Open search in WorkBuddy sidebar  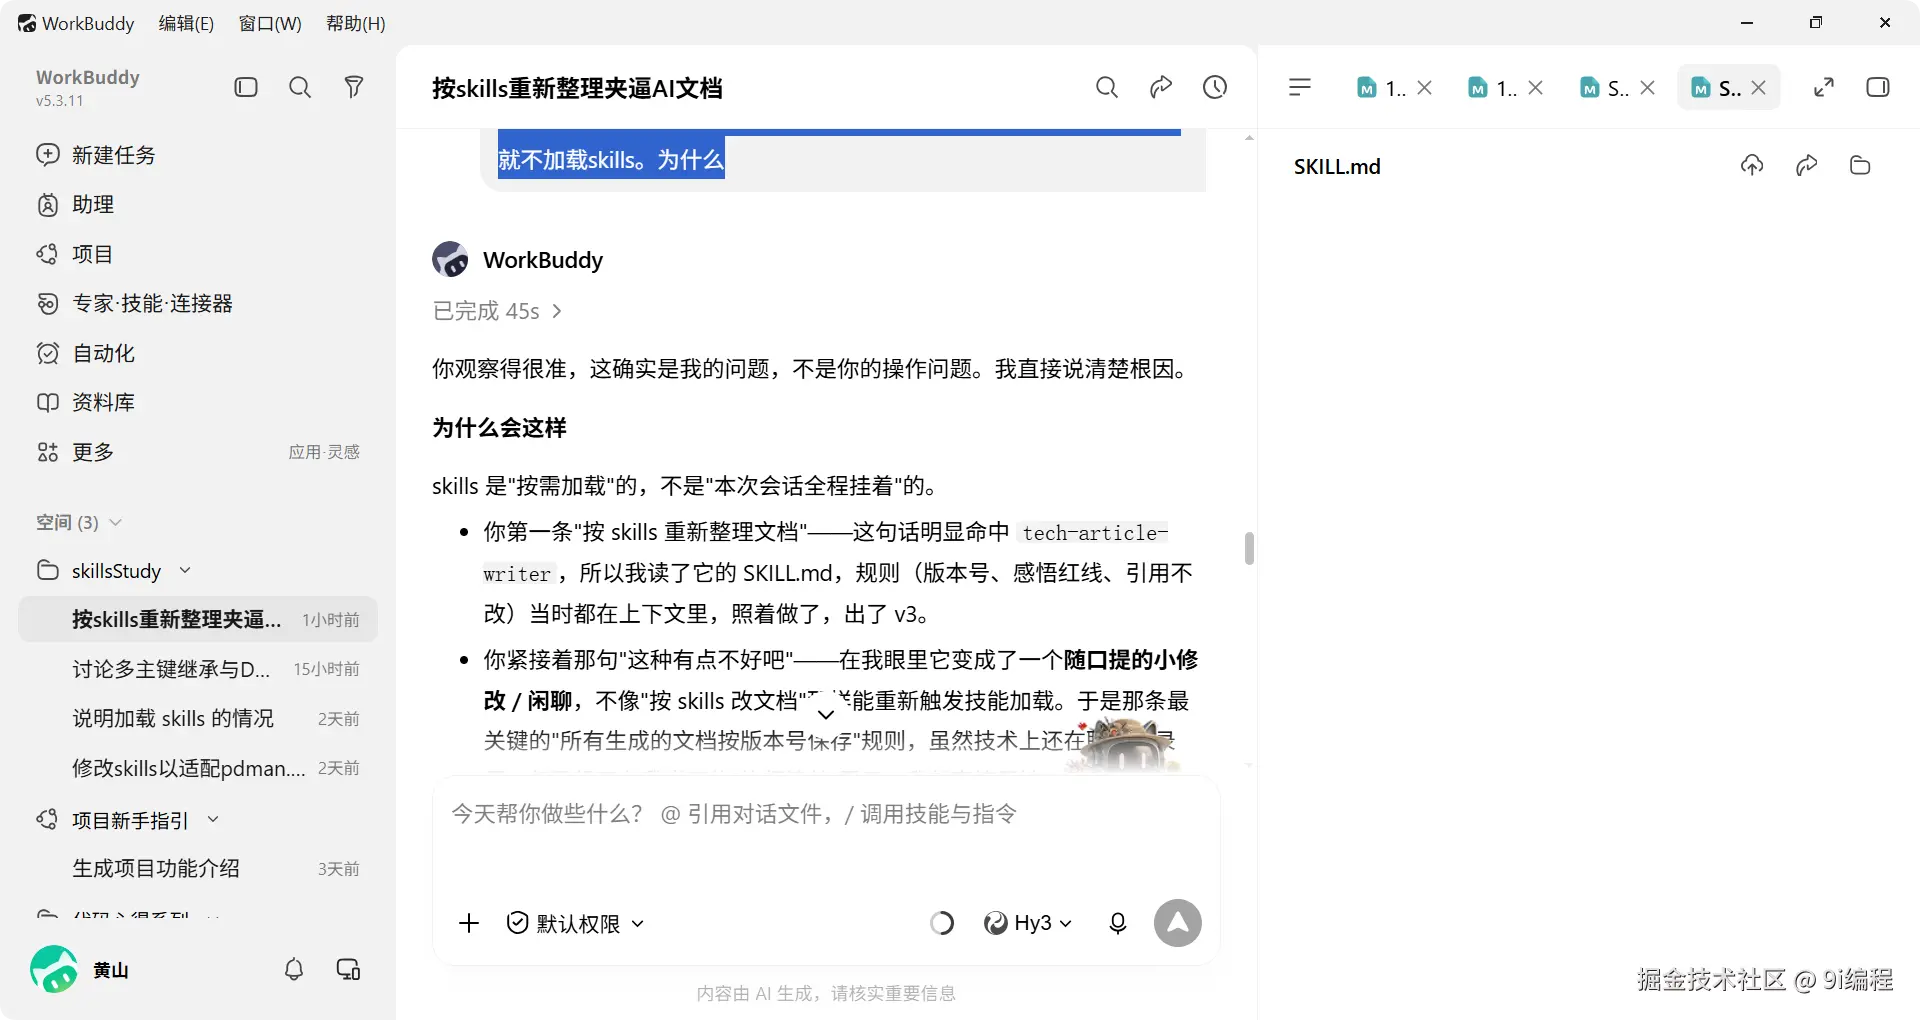pos(300,88)
